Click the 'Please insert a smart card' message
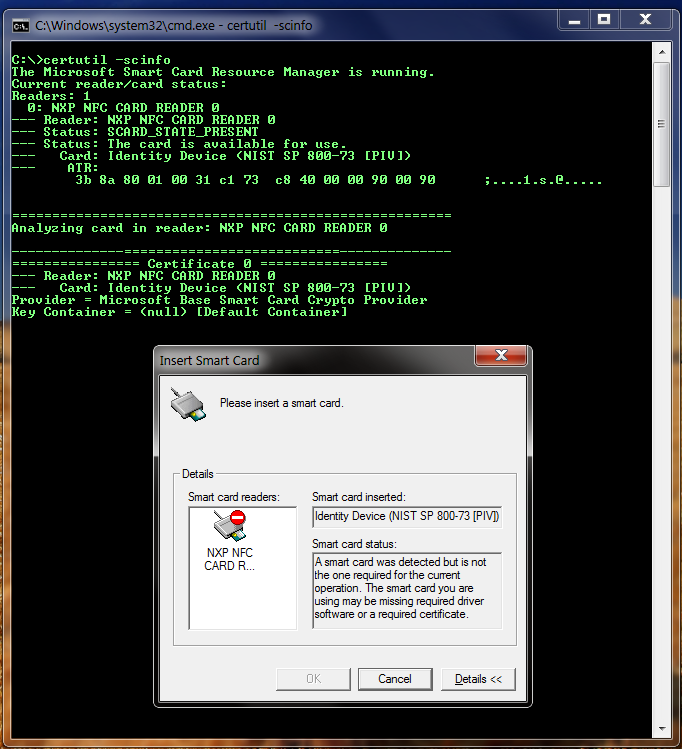This screenshot has width=682, height=749. (x=281, y=403)
